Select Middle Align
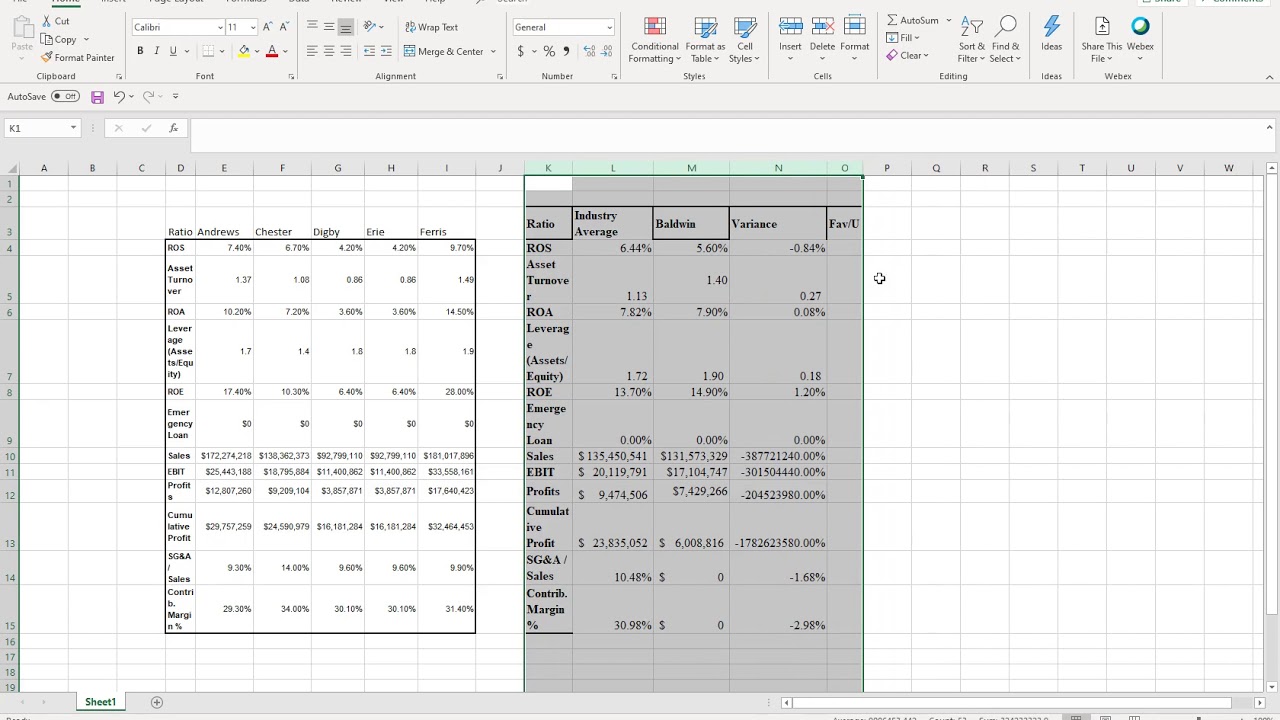This screenshot has height=720, width=1280. pyautogui.click(x=329, y=27)
